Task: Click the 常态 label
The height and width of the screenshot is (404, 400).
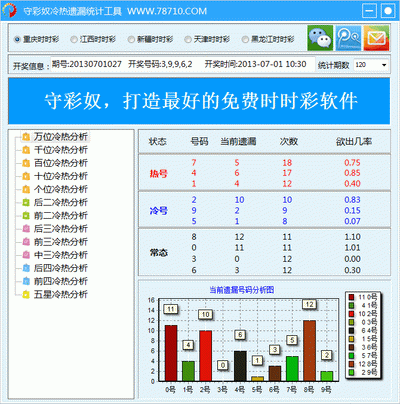Action: 158,253
